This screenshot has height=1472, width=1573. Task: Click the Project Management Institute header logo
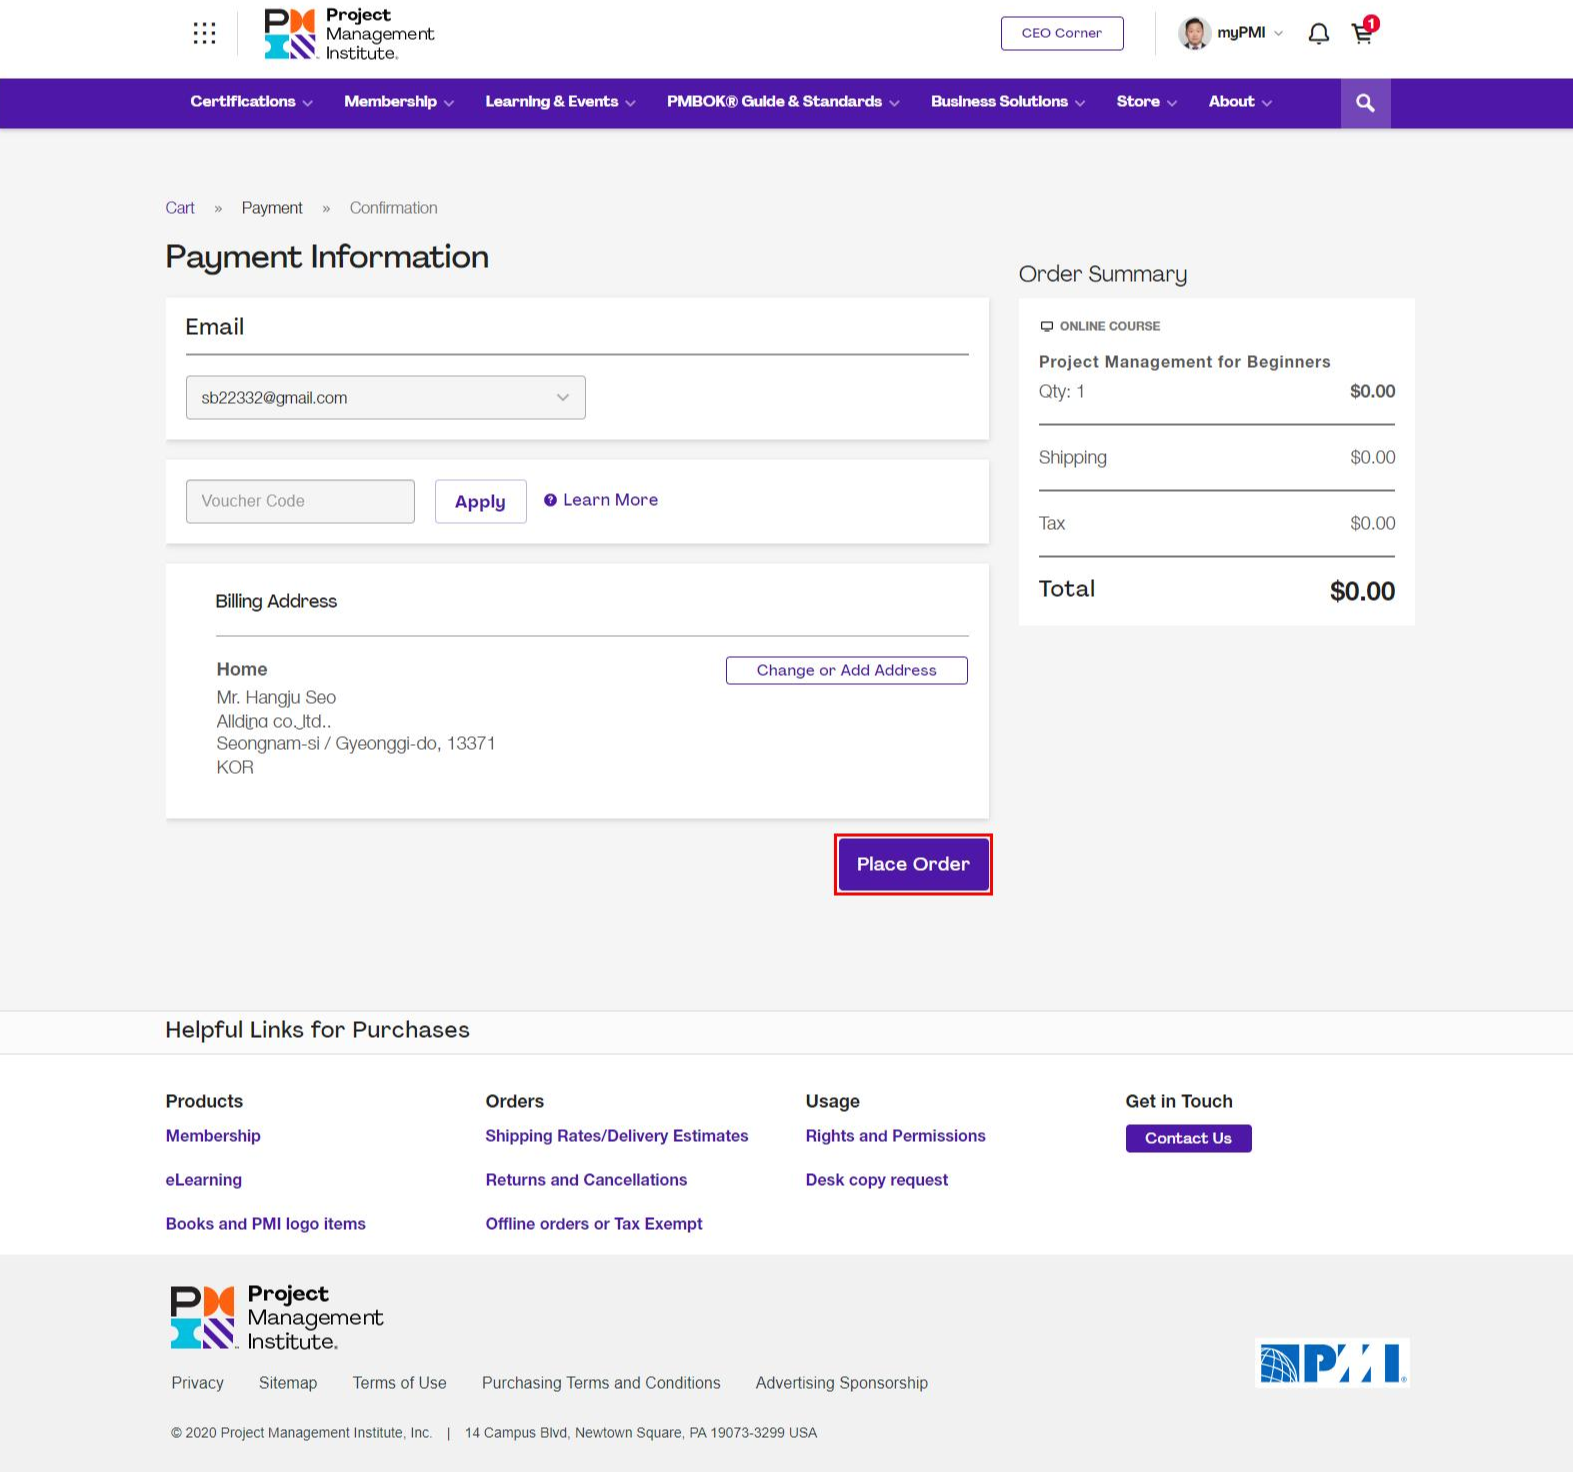349,34
